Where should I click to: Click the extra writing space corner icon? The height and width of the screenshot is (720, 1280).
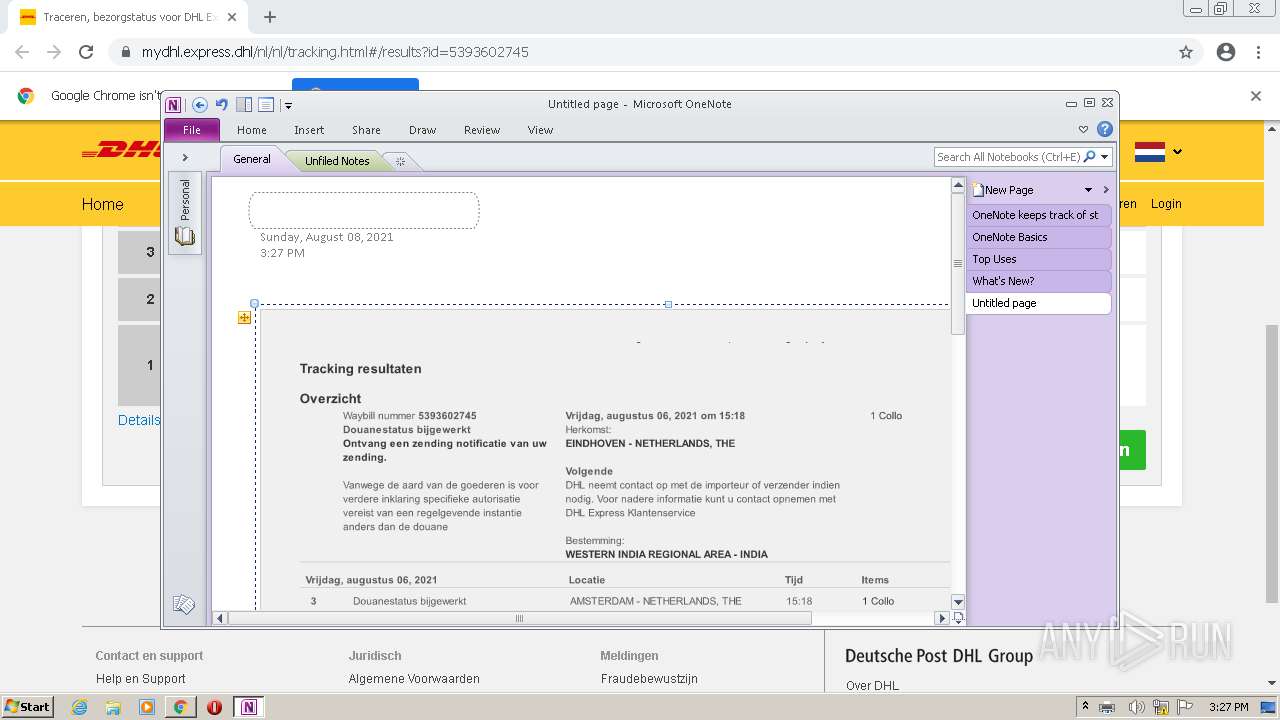pyautogui.click(x=958, y=618)
